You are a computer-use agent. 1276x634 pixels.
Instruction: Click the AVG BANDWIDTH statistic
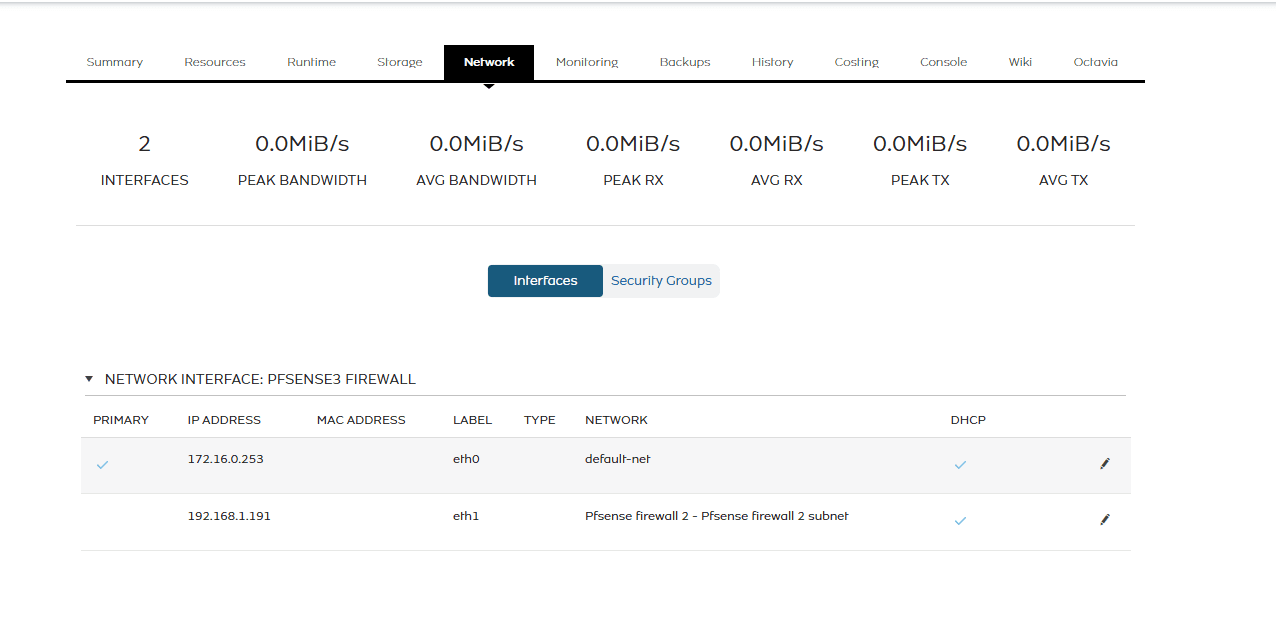(x=476, y=161)
